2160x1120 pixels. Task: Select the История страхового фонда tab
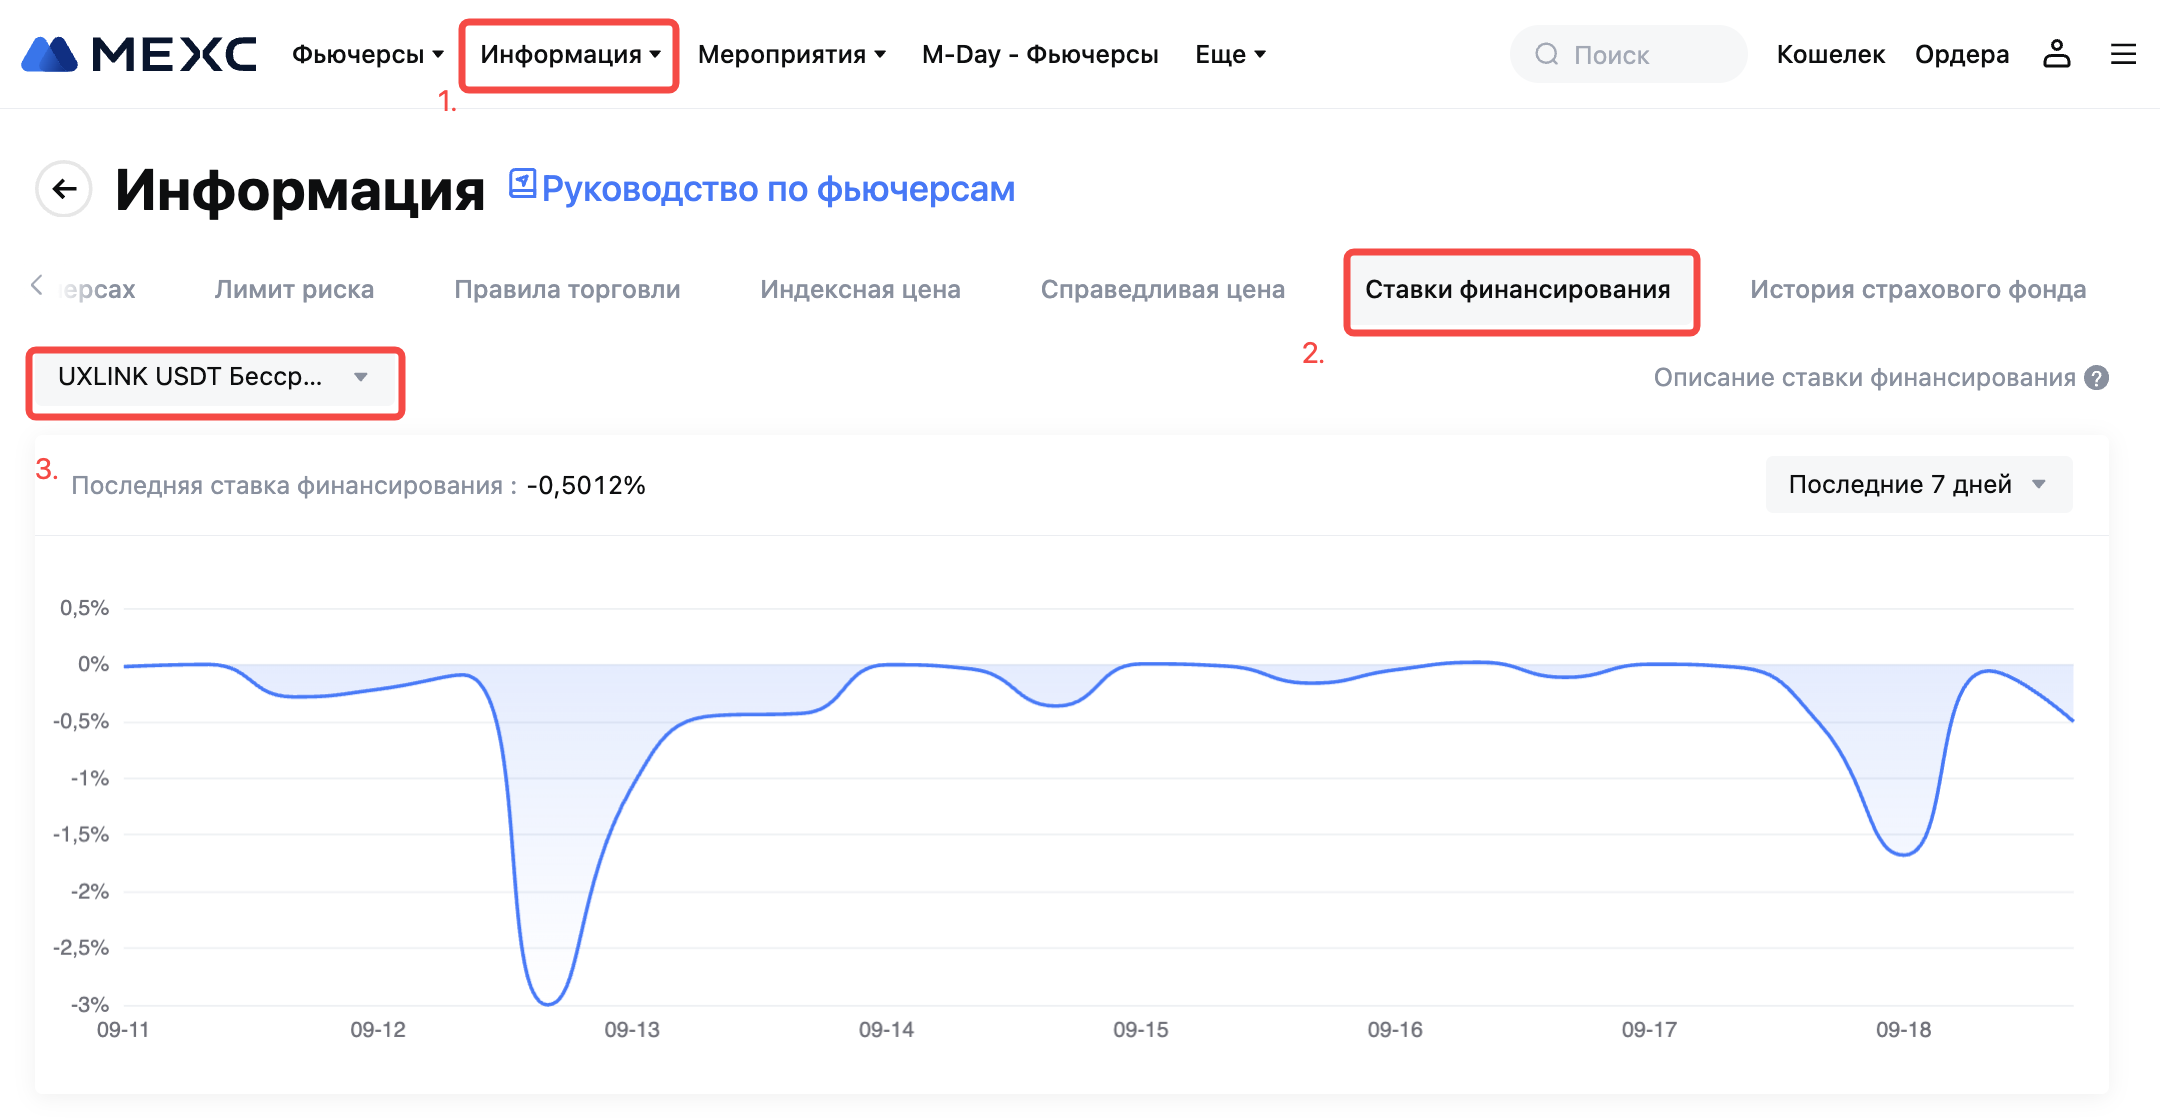[1917, 290]
